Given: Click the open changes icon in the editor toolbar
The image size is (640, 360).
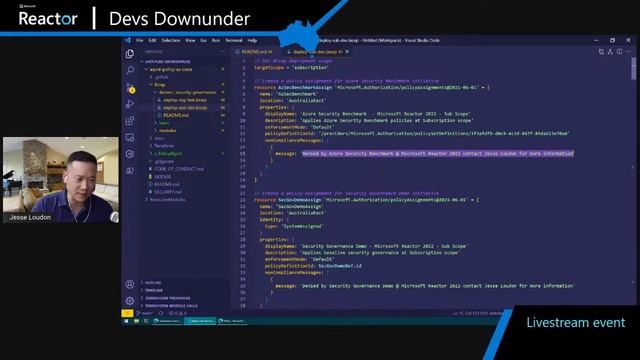Looking at the screenshot, I should coord(601,52).
